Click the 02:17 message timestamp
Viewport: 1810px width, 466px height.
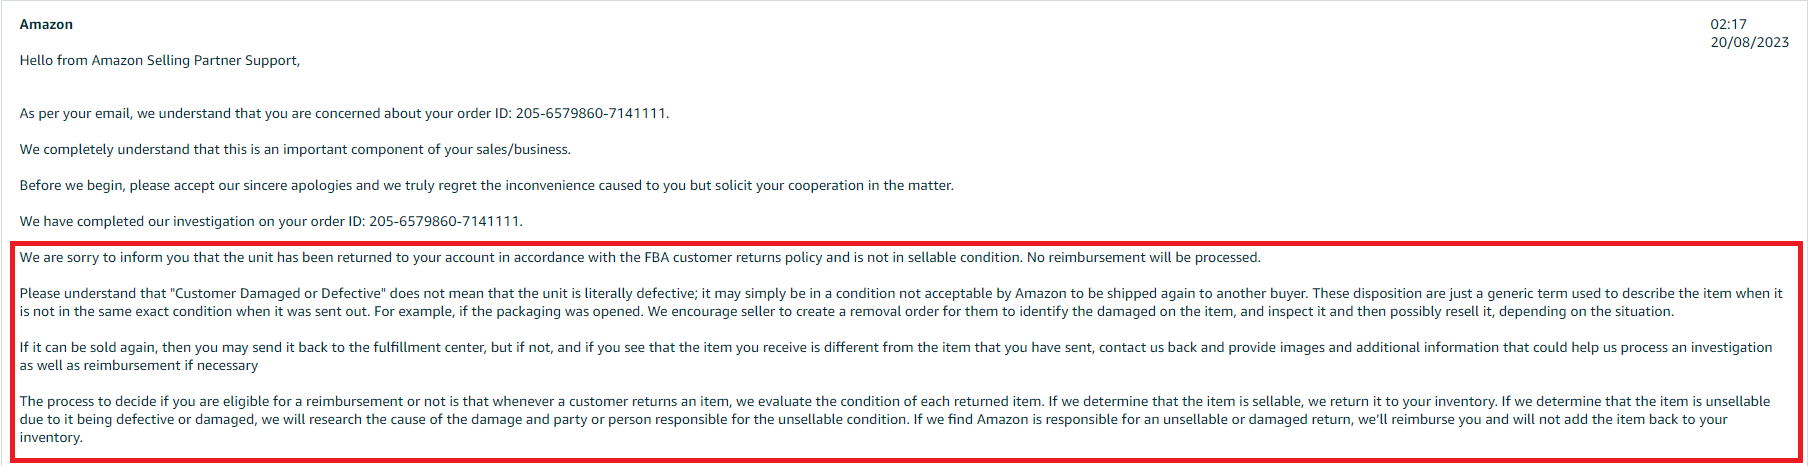(x=1728, y=24)
